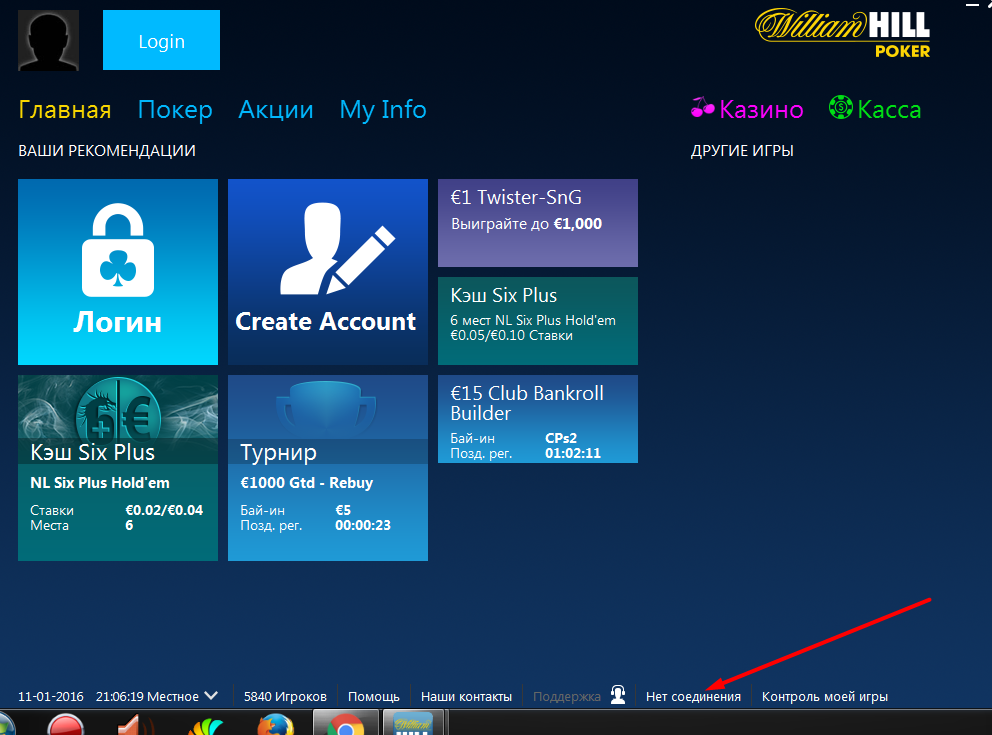Go to the My Info tab
Viewport: 992px width, 735px height.
(383, 109)
